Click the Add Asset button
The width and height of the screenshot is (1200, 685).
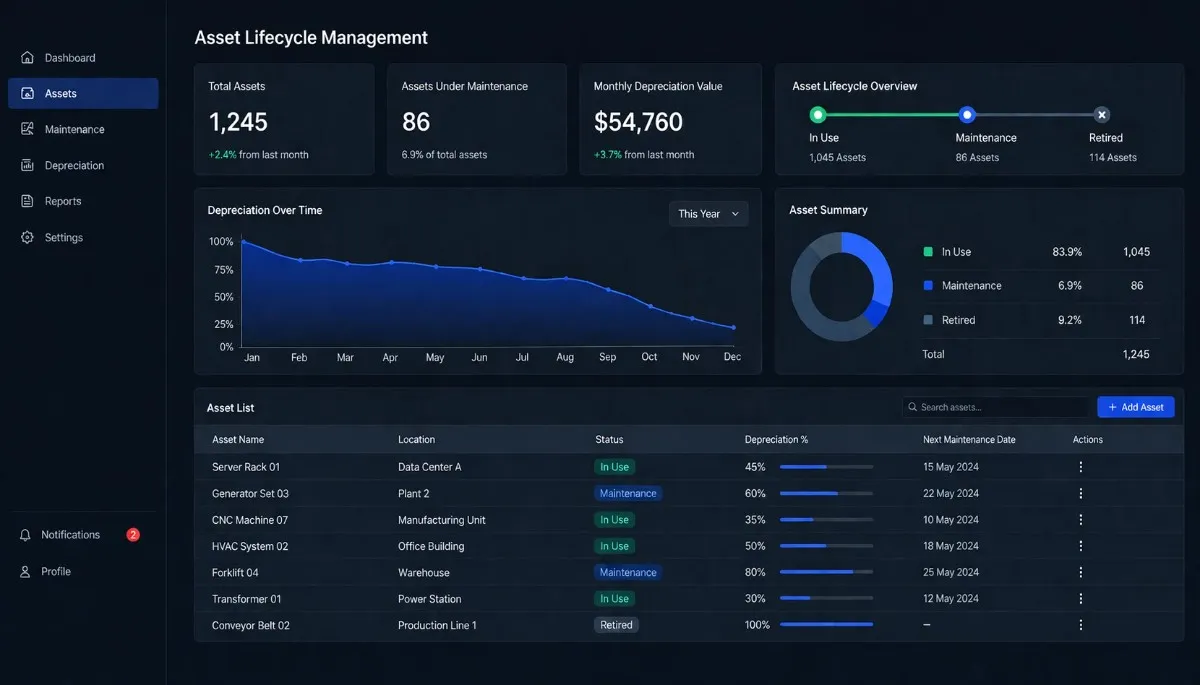(x=1136, y=408)
